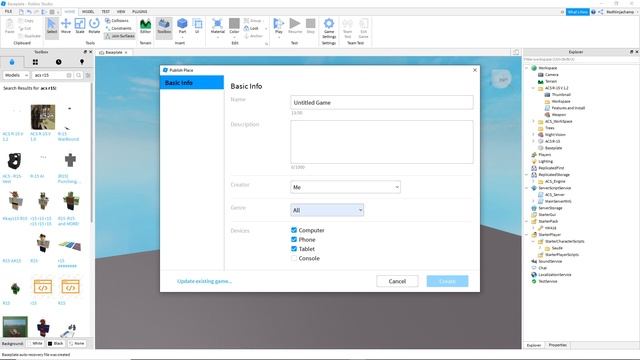Select Basic Info in Publish Place sidebar

tap(192, 82)
